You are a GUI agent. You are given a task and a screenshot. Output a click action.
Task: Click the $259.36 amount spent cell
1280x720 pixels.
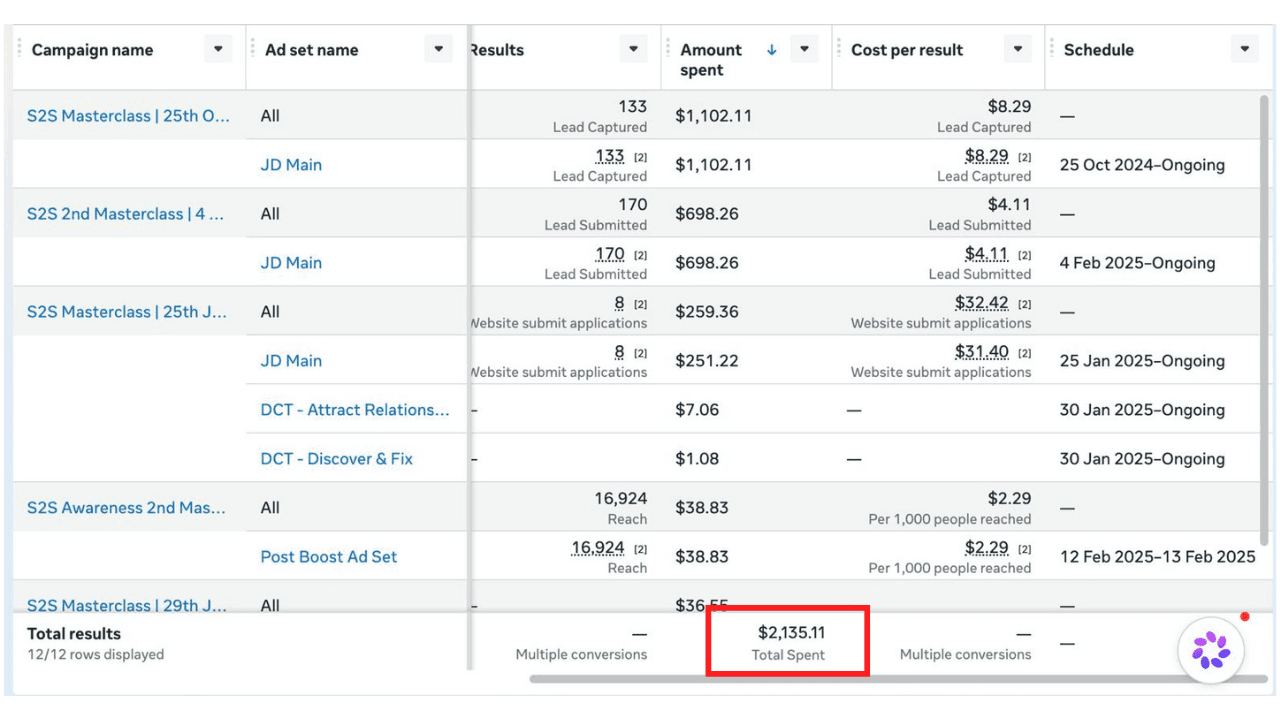coord(707,312)
